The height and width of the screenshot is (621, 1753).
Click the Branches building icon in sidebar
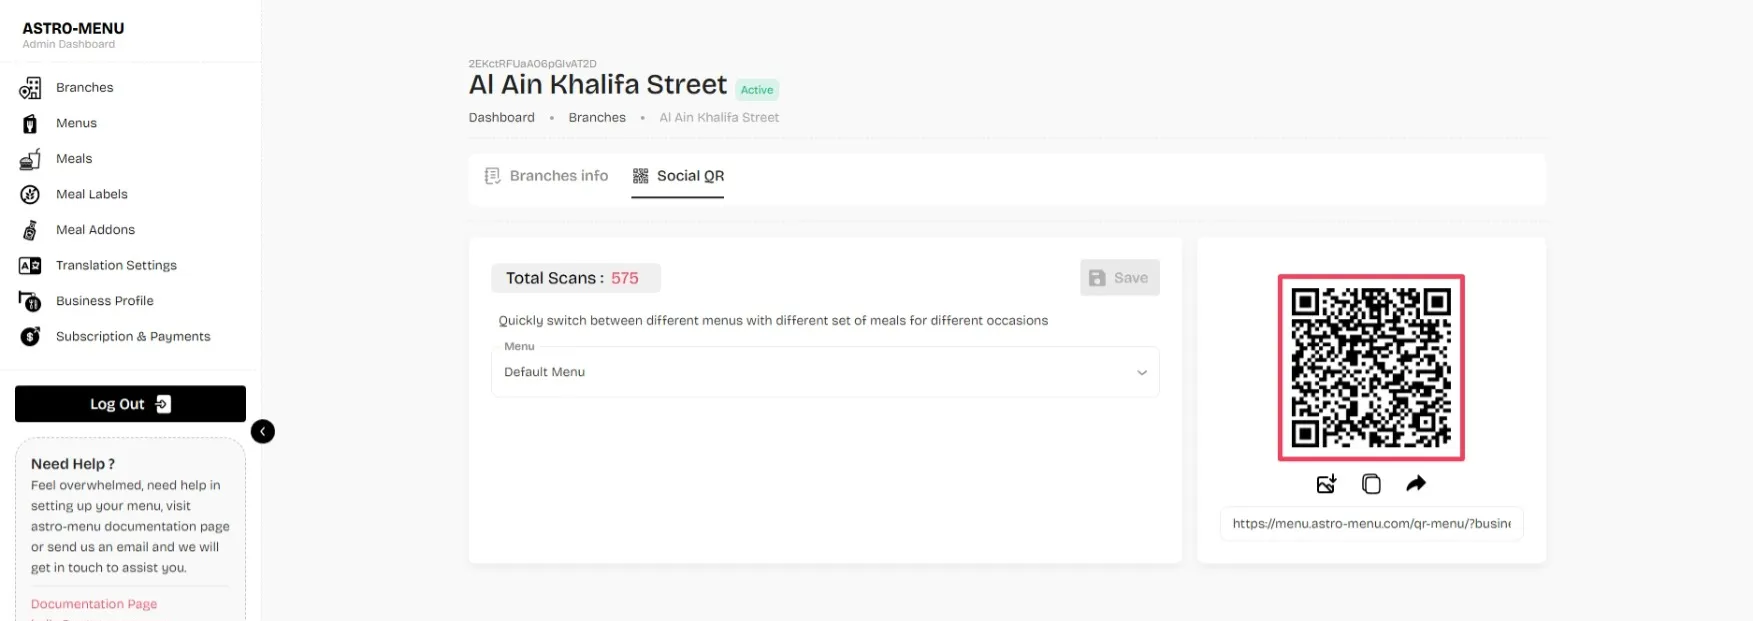(30, 88)
